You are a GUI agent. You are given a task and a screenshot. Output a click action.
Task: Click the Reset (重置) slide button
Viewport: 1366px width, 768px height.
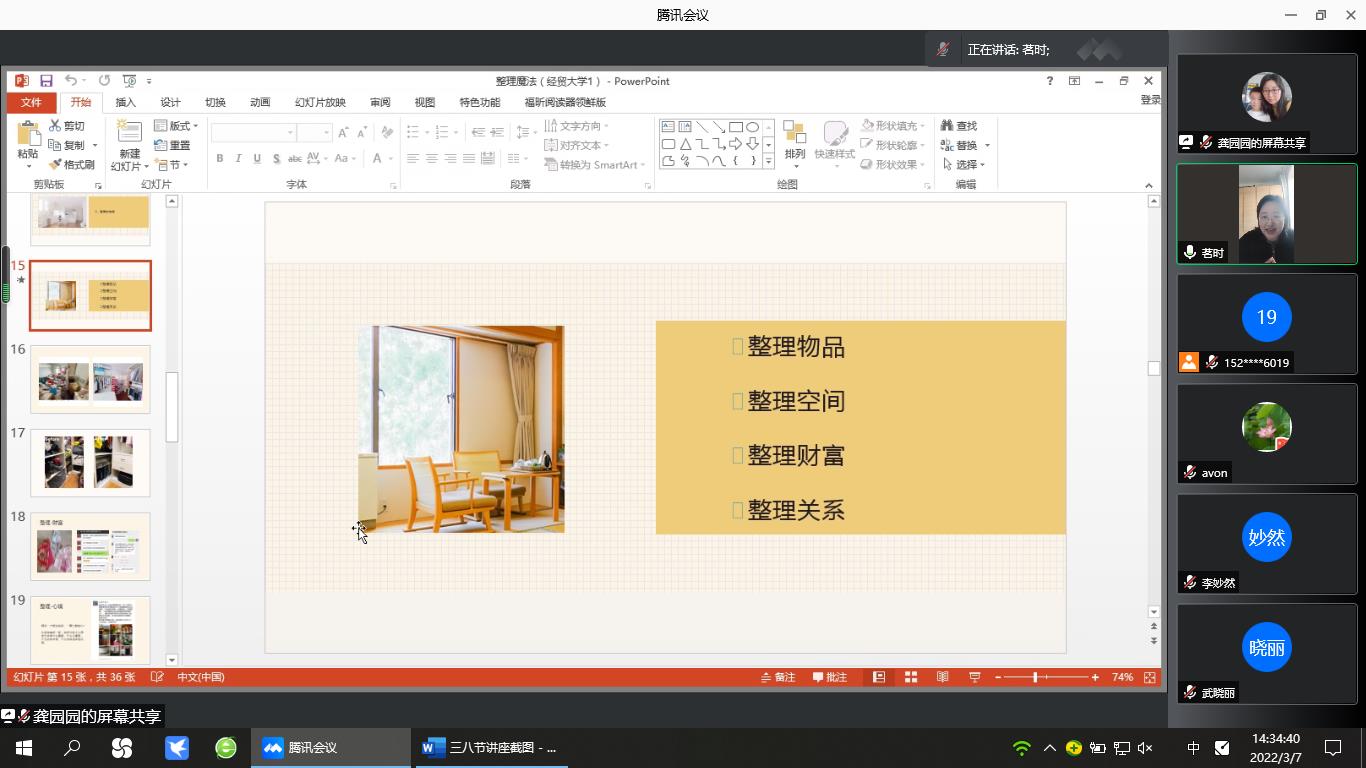(x=173, y=145)
